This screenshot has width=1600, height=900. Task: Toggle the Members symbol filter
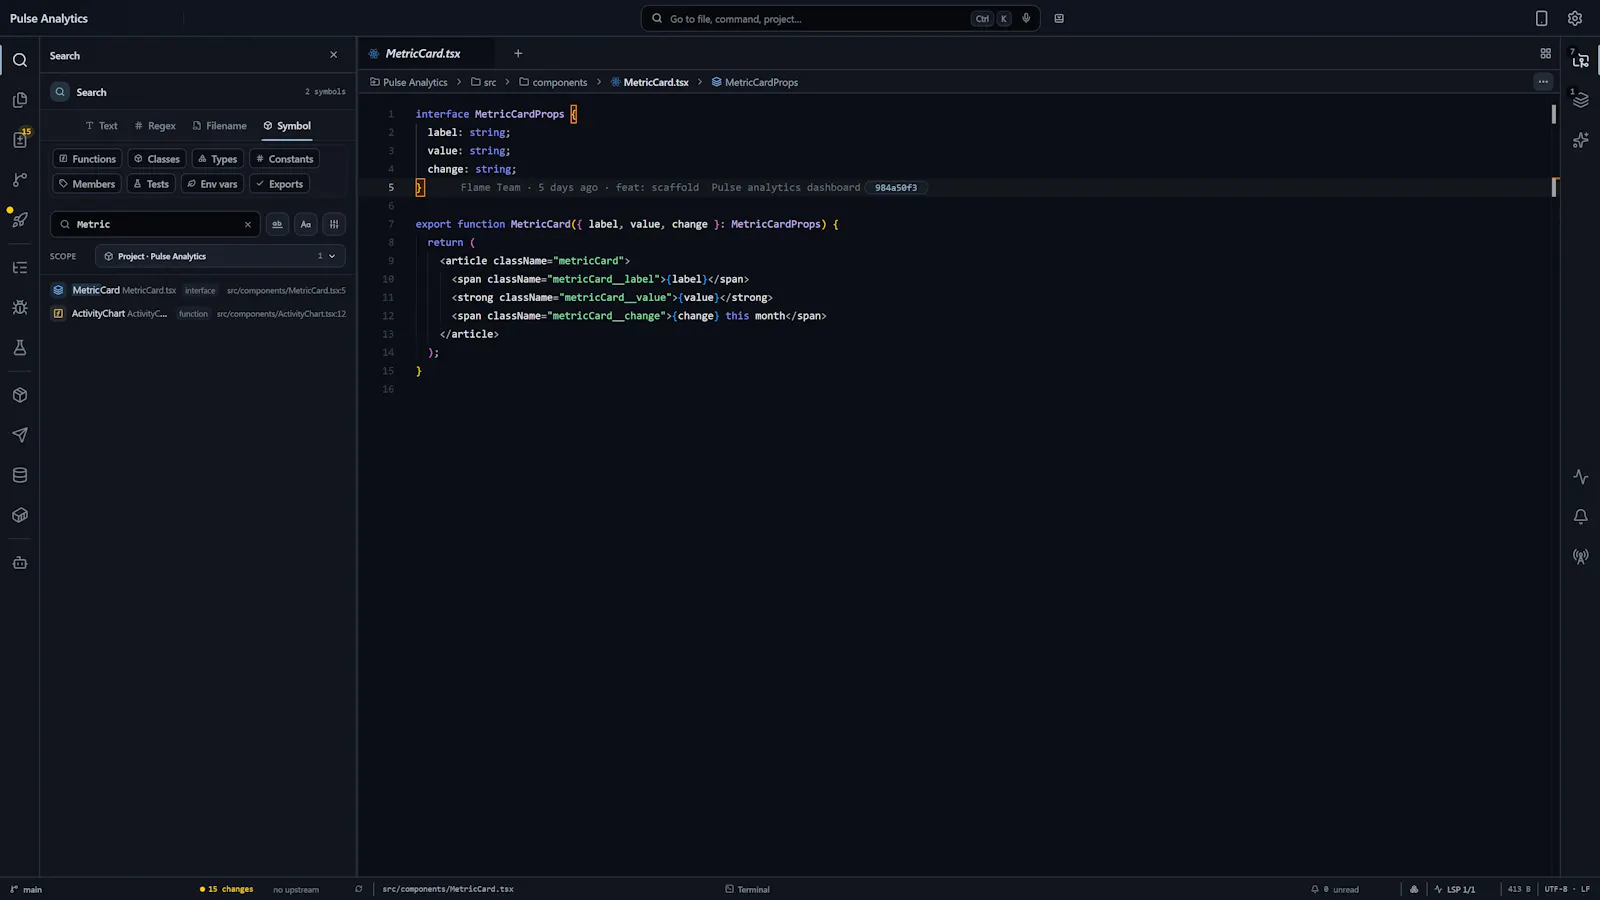(x=87, y=184)
